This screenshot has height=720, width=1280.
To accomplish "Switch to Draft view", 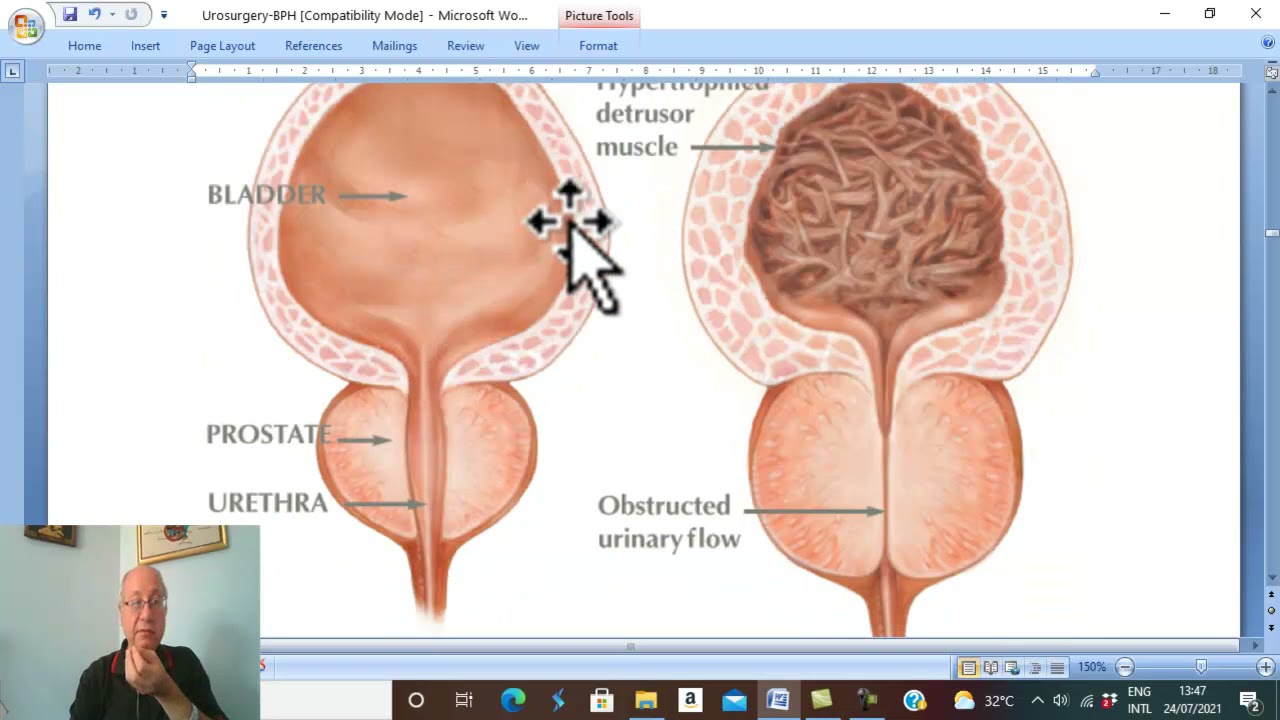I will click(1056, 667).
